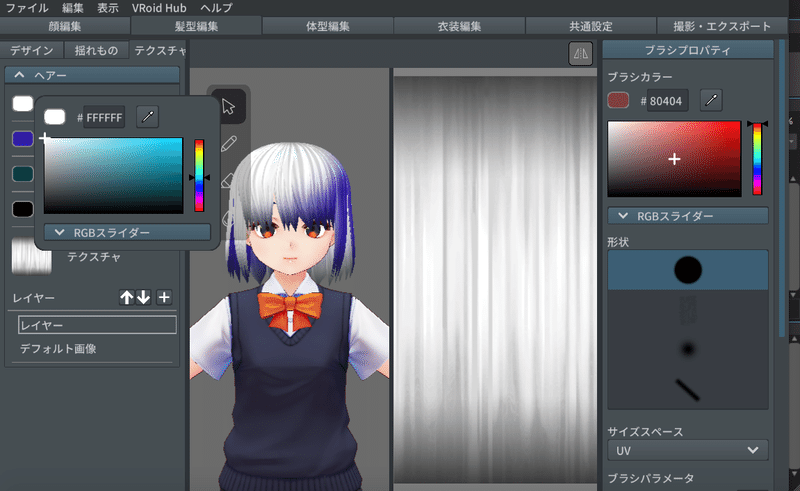
Task: Click the white hair color swatch
Action: (x=22, y=104)
